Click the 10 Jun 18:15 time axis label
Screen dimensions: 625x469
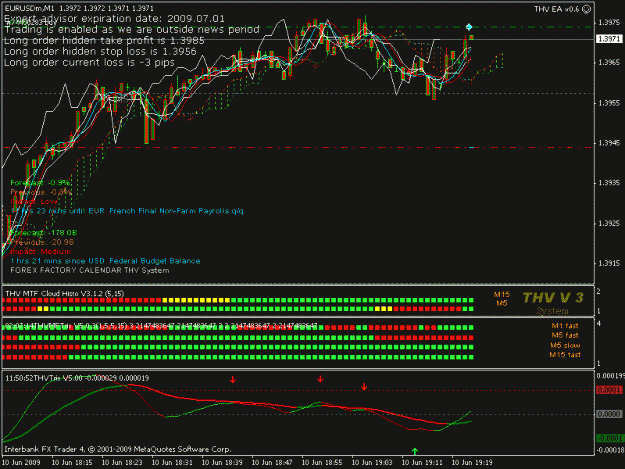coord(72,463)
